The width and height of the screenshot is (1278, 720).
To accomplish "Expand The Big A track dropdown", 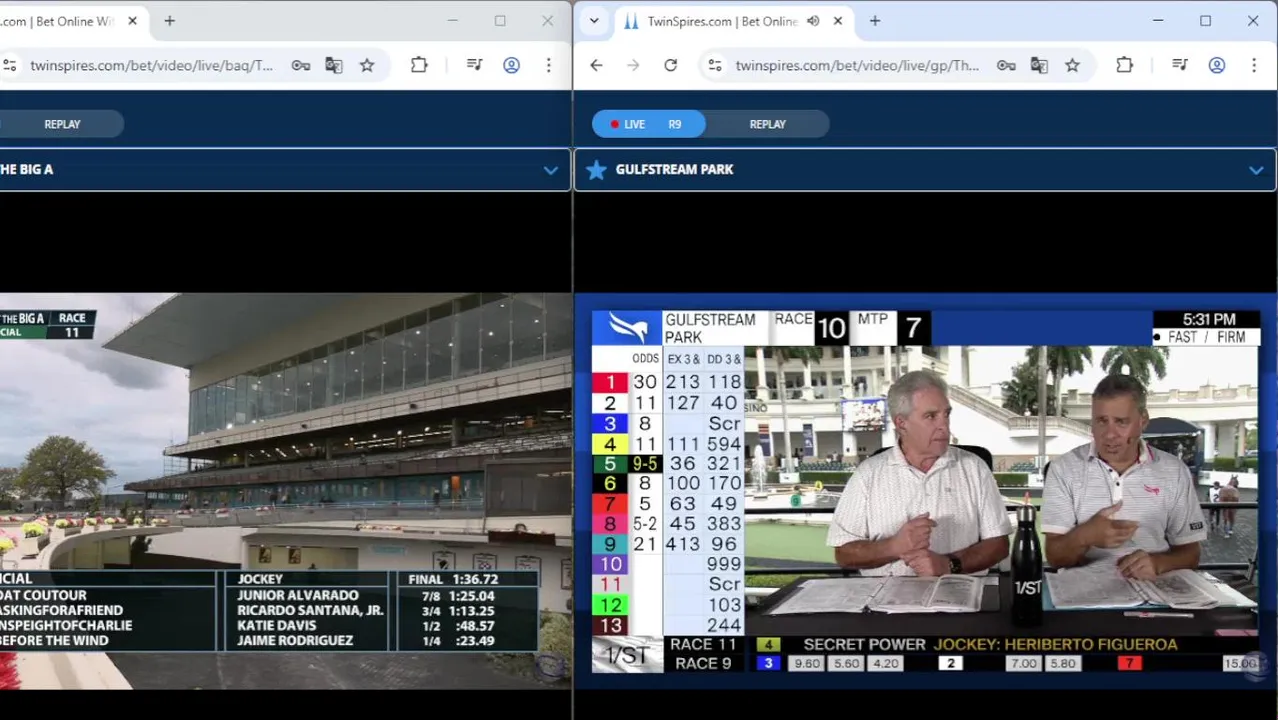I will click(551, 170).
